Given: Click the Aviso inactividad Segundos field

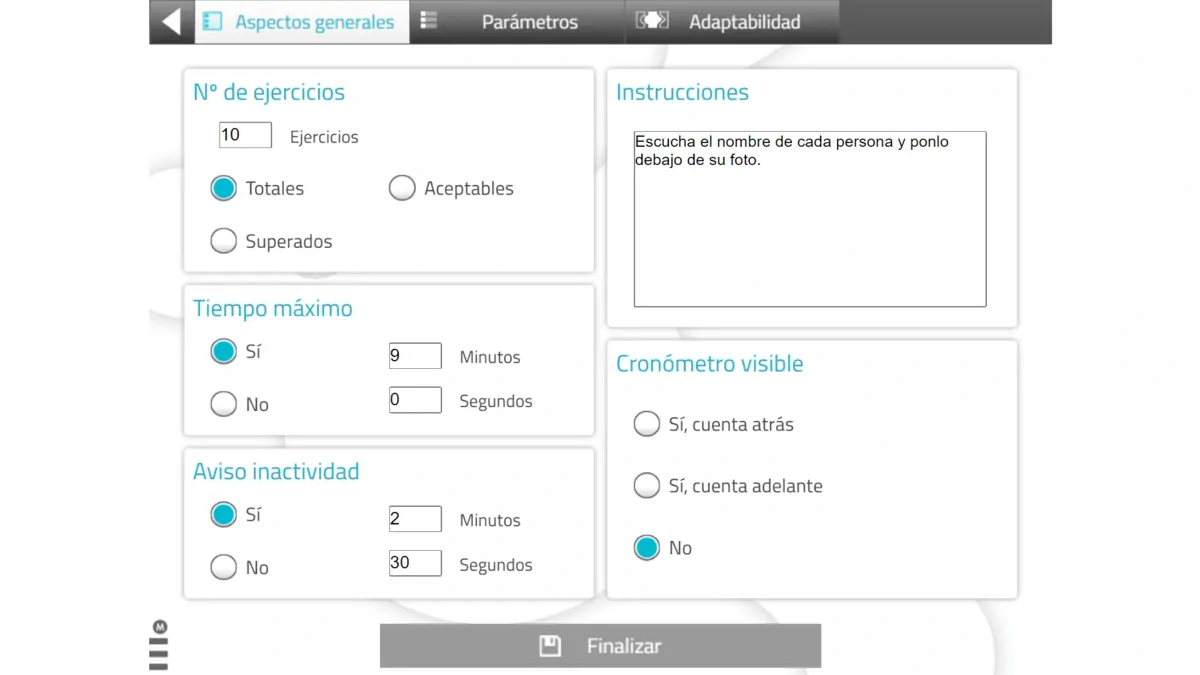Looking at the screenshot, I should pos(415,563).
